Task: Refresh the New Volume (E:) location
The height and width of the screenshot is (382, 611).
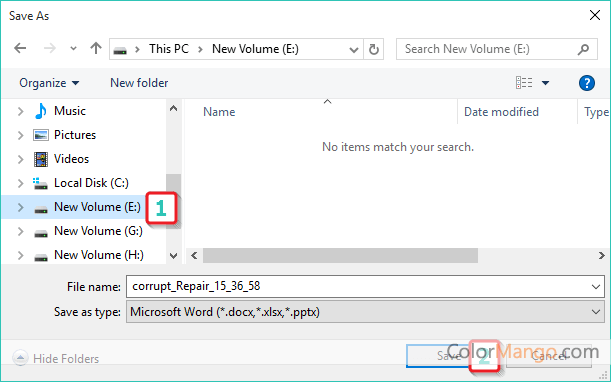Action: (374, 49)
